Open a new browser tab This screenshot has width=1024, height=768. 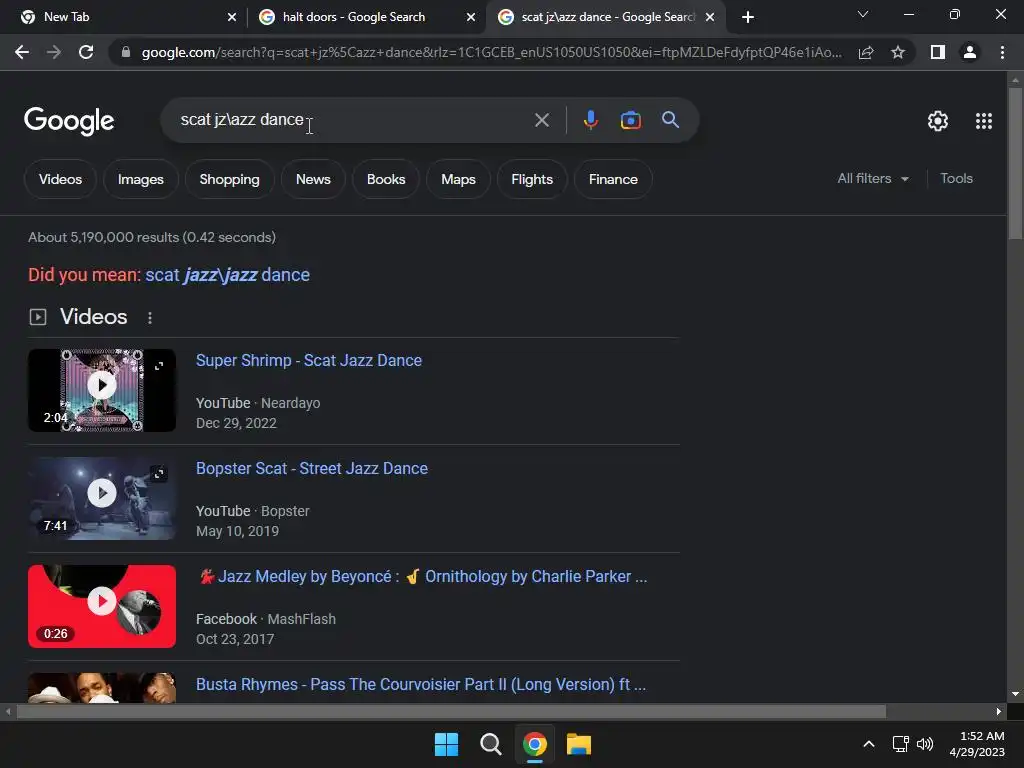click(748, 17)
